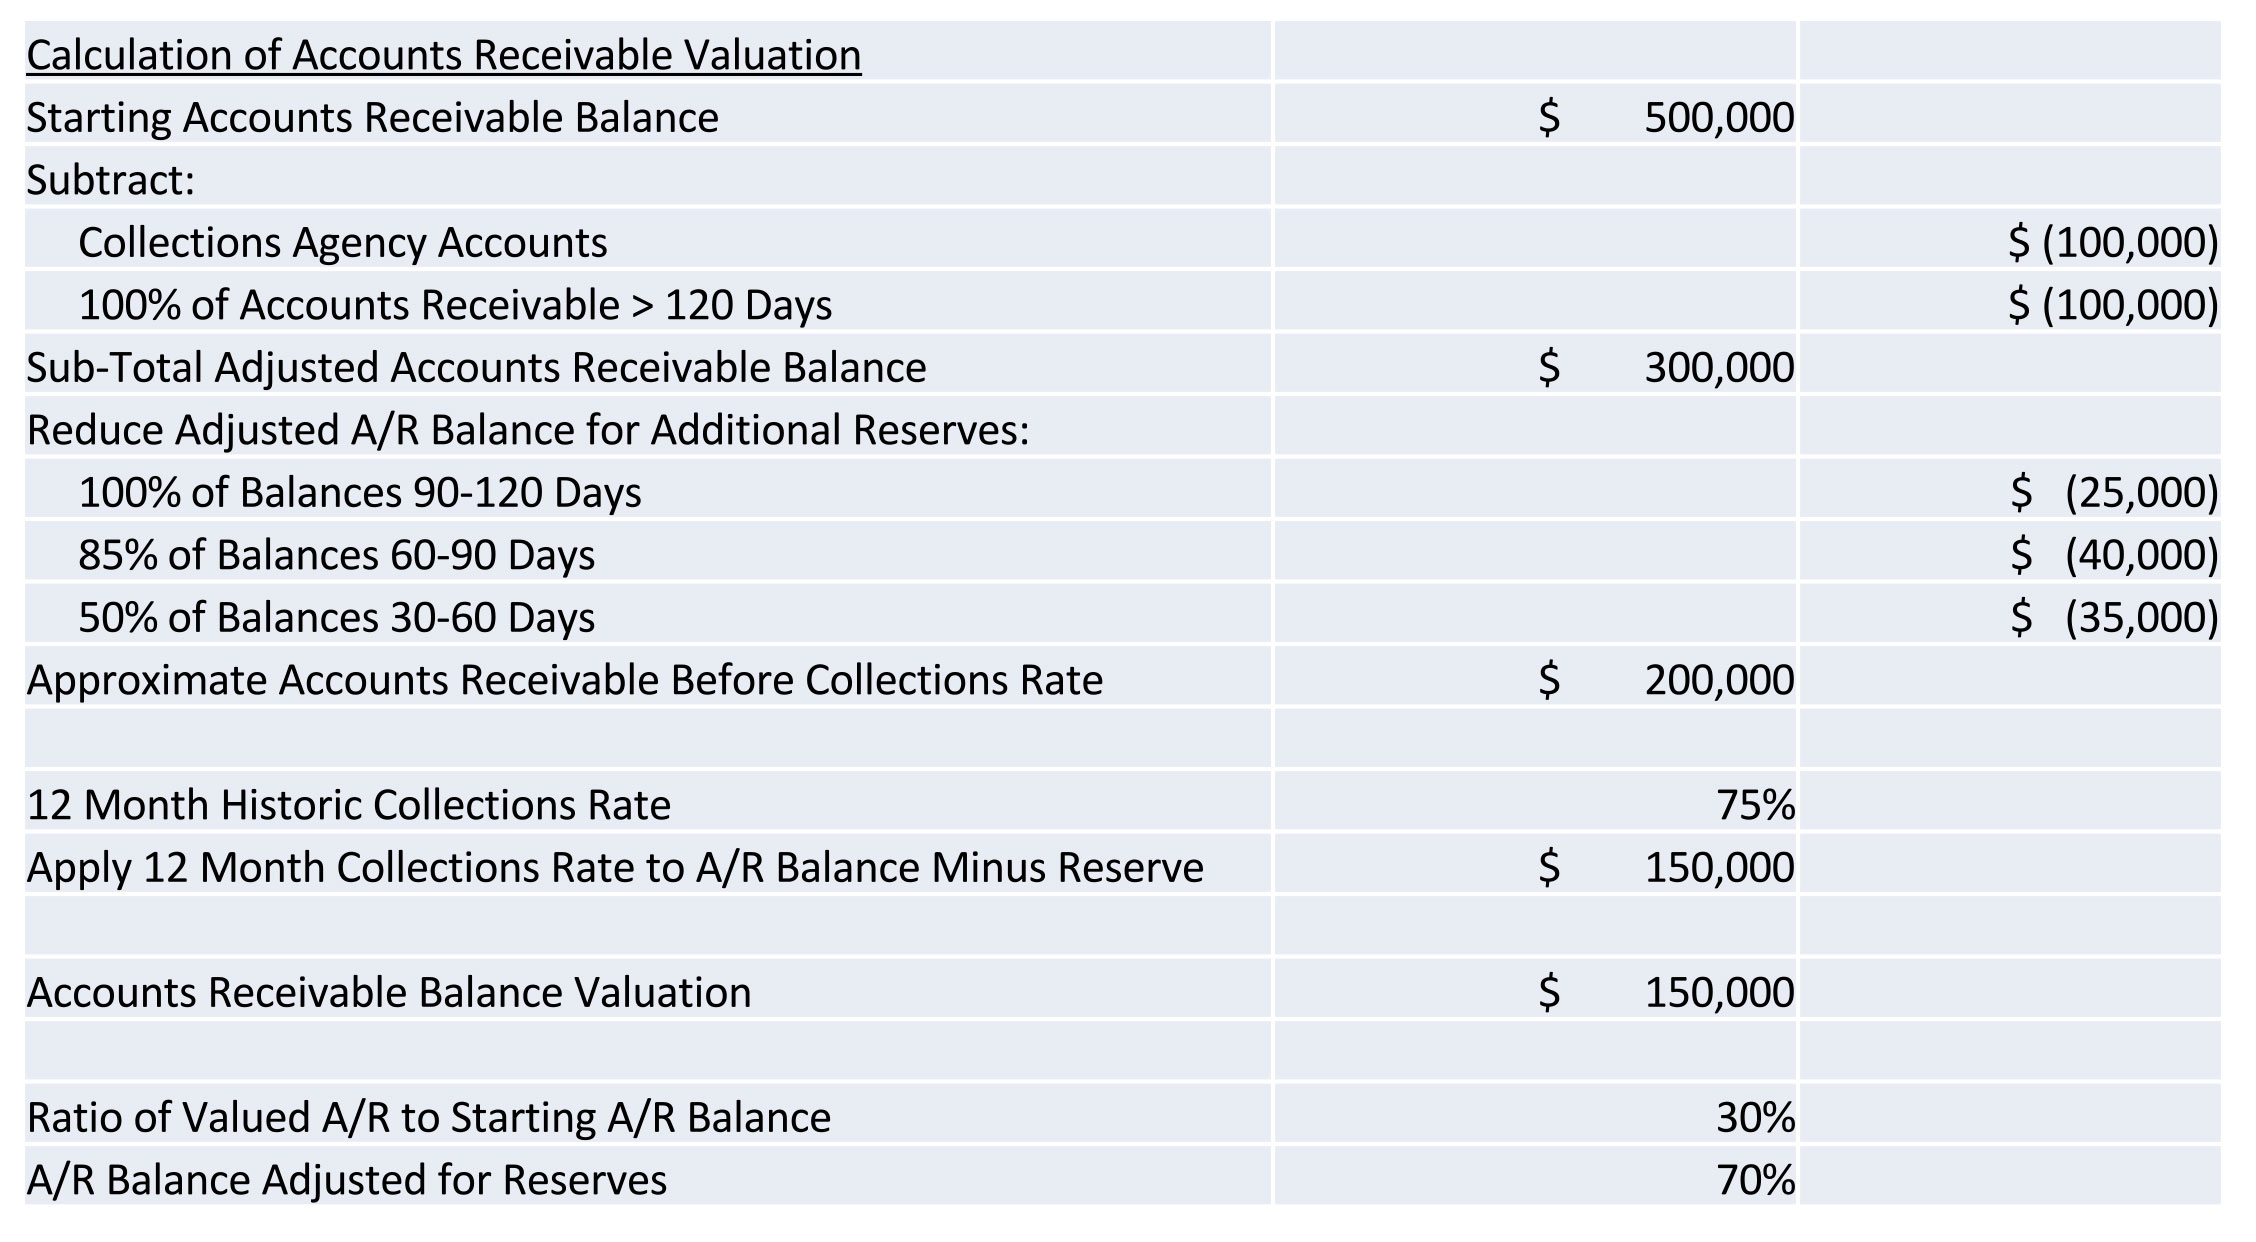Screen dimensions: 2256x1242
Task: Select the 75% historic collections rate cell
Action: (x=1536, y=805)
